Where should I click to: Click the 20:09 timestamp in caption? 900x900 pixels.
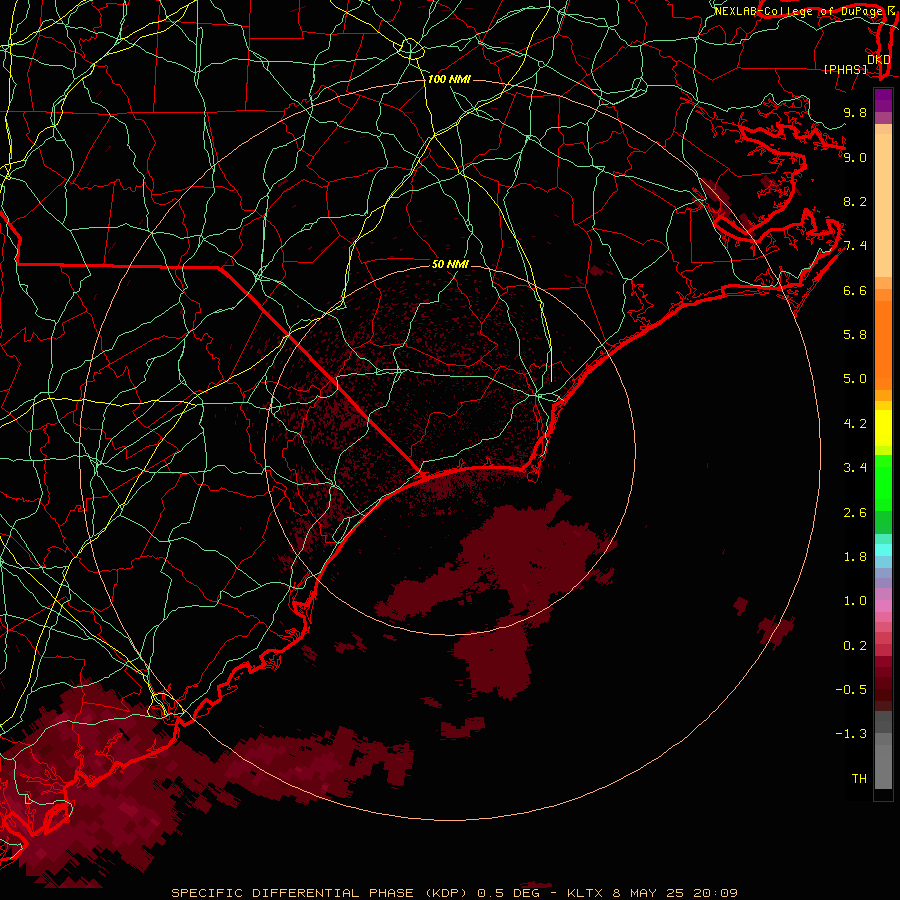click(x=715, y=893)
